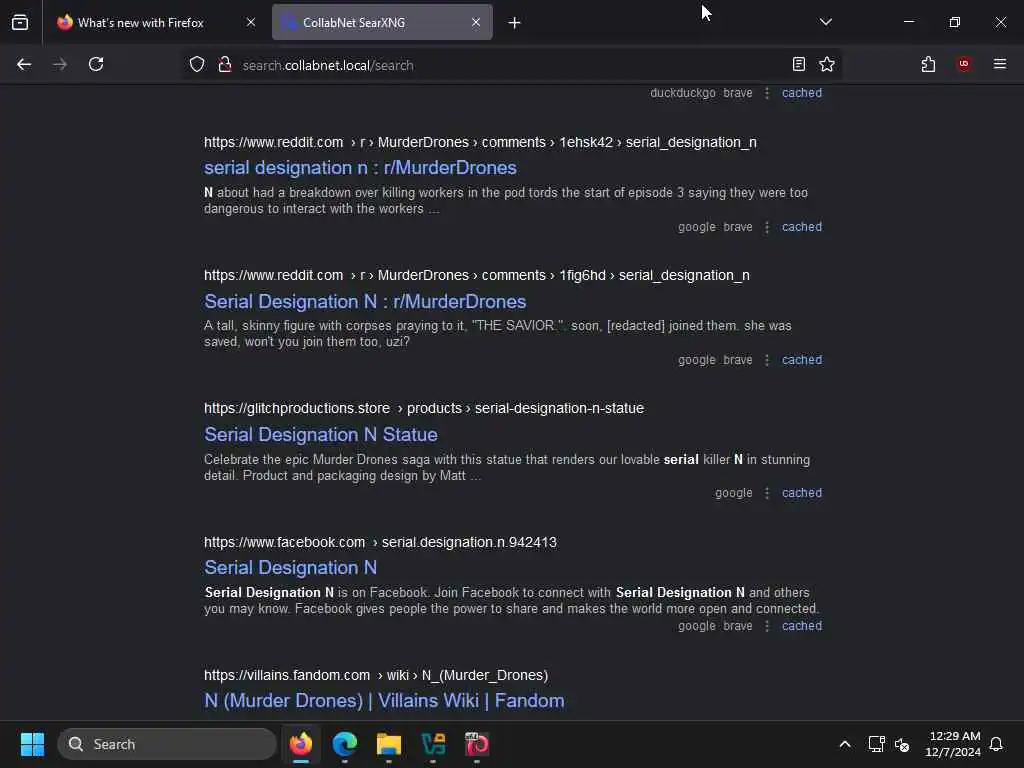Open the green VS app in taskbar
Image resolution: width=1024 pixels, height=768 pixels.
pyautogui.click(x=433, y=744)
